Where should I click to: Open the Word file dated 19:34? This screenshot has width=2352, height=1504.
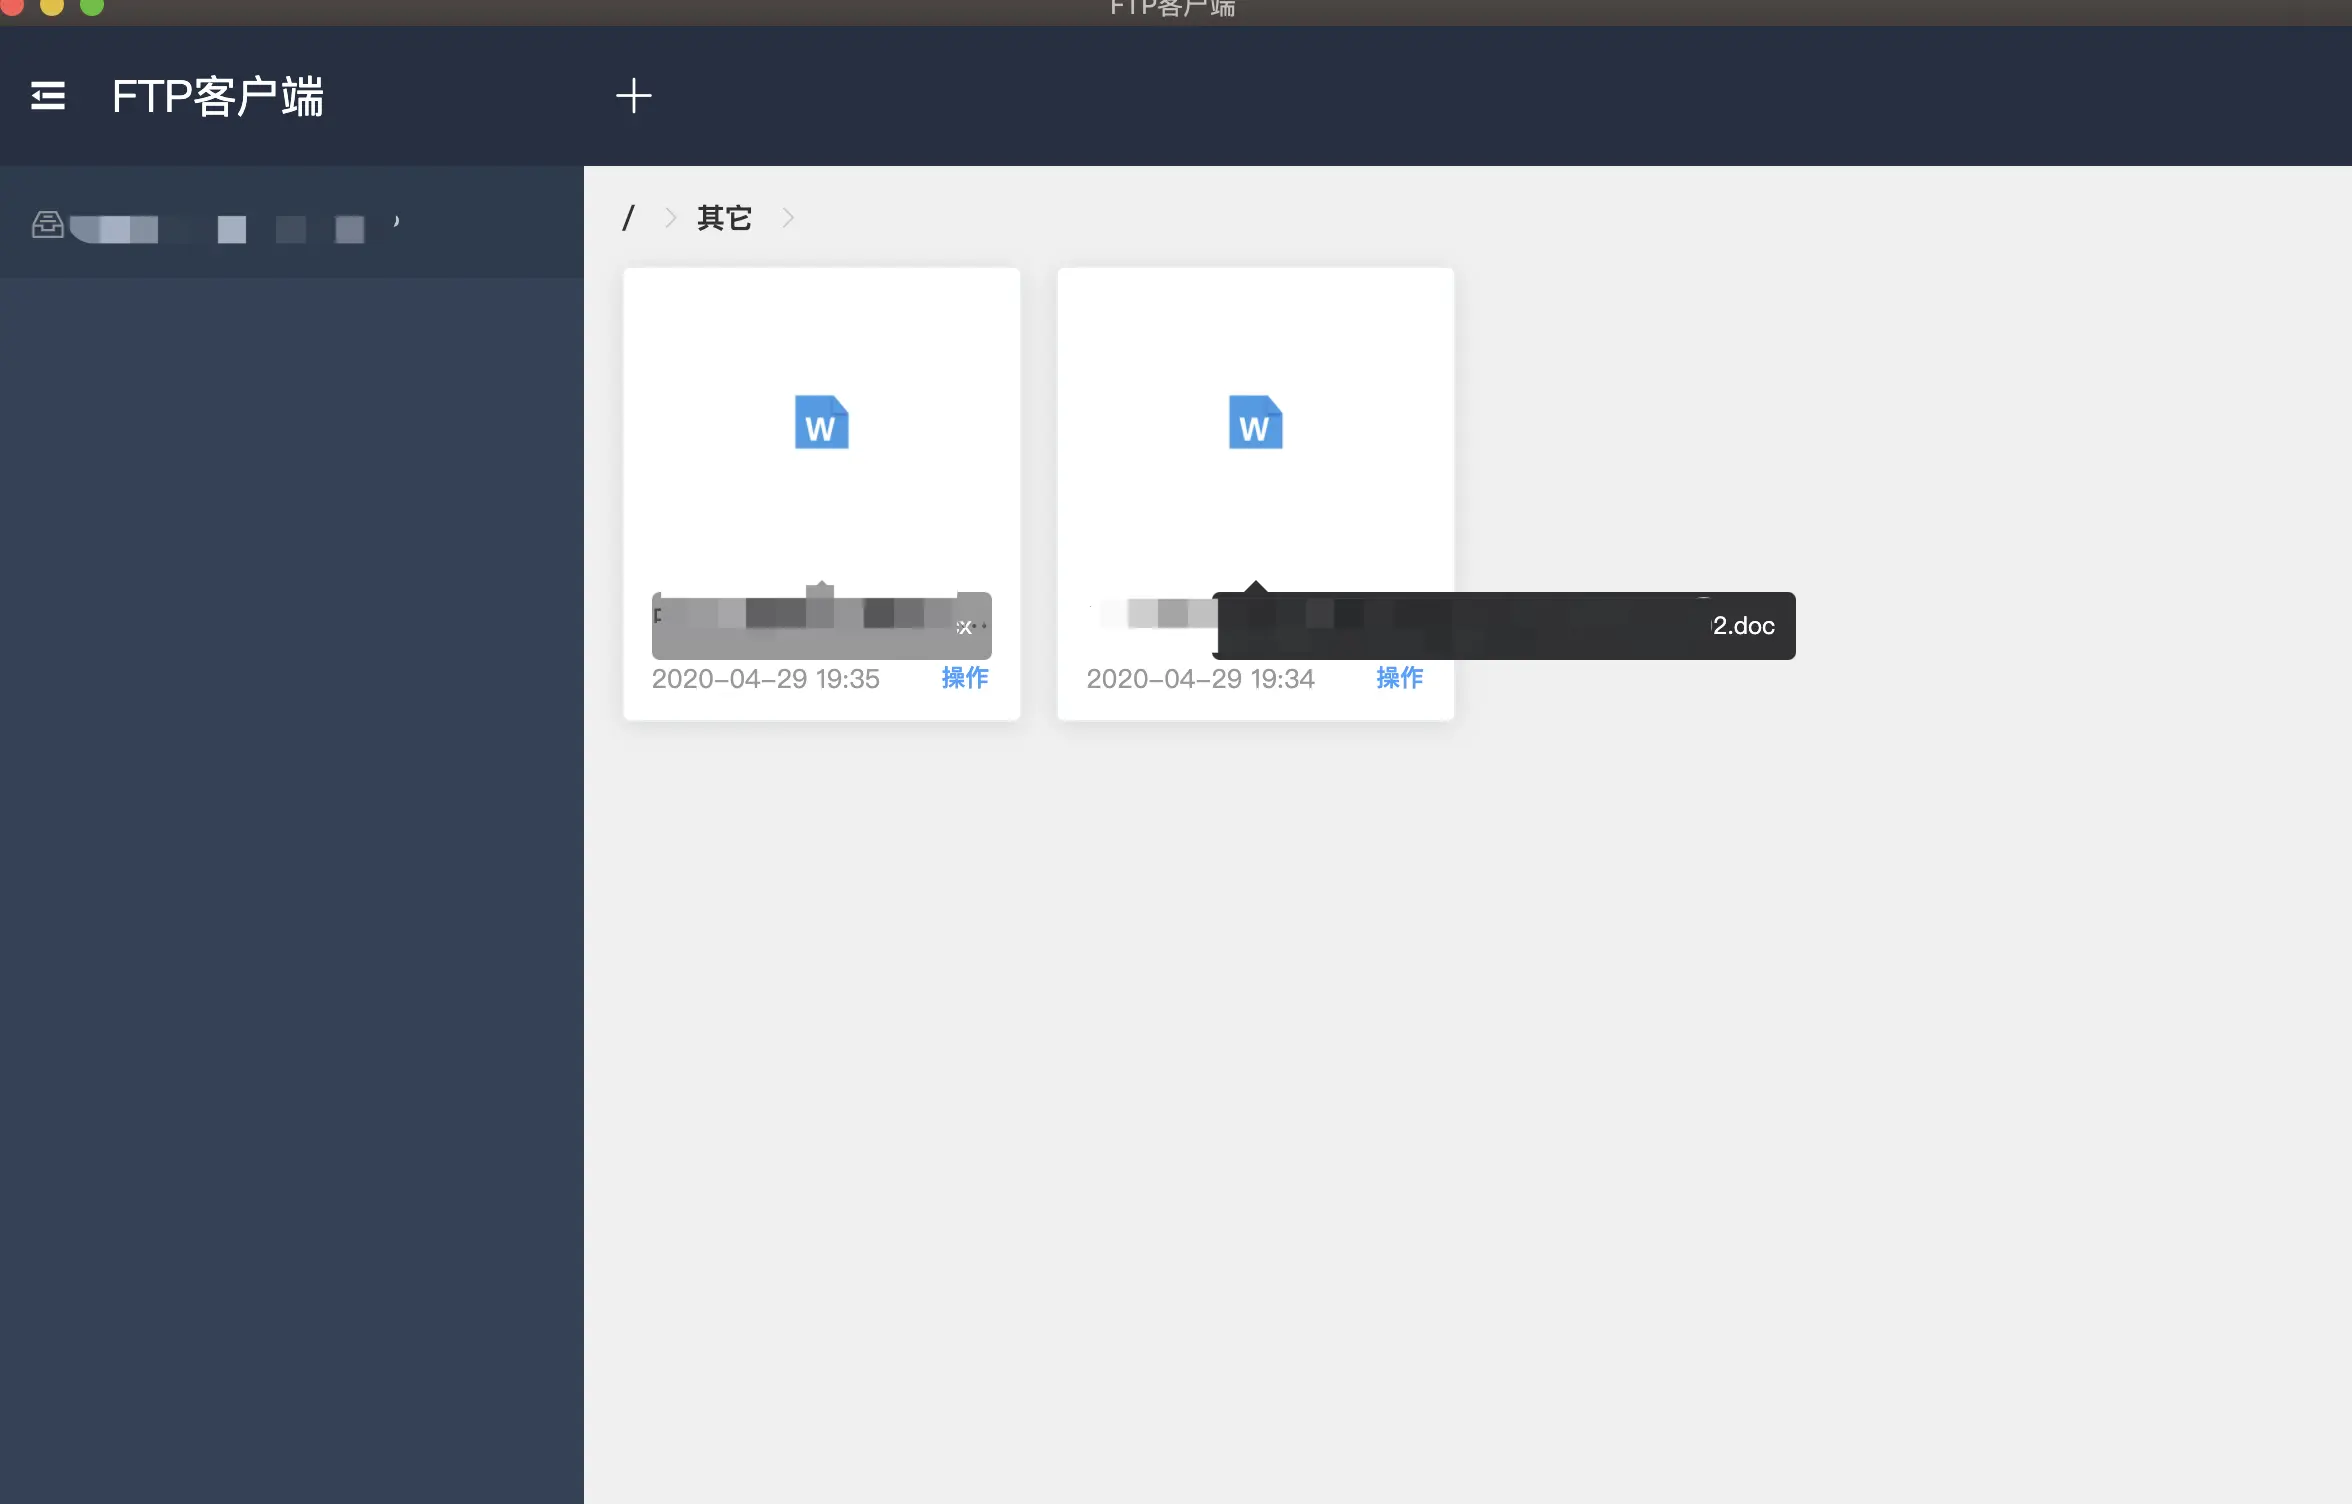[x=1255, y=423]
